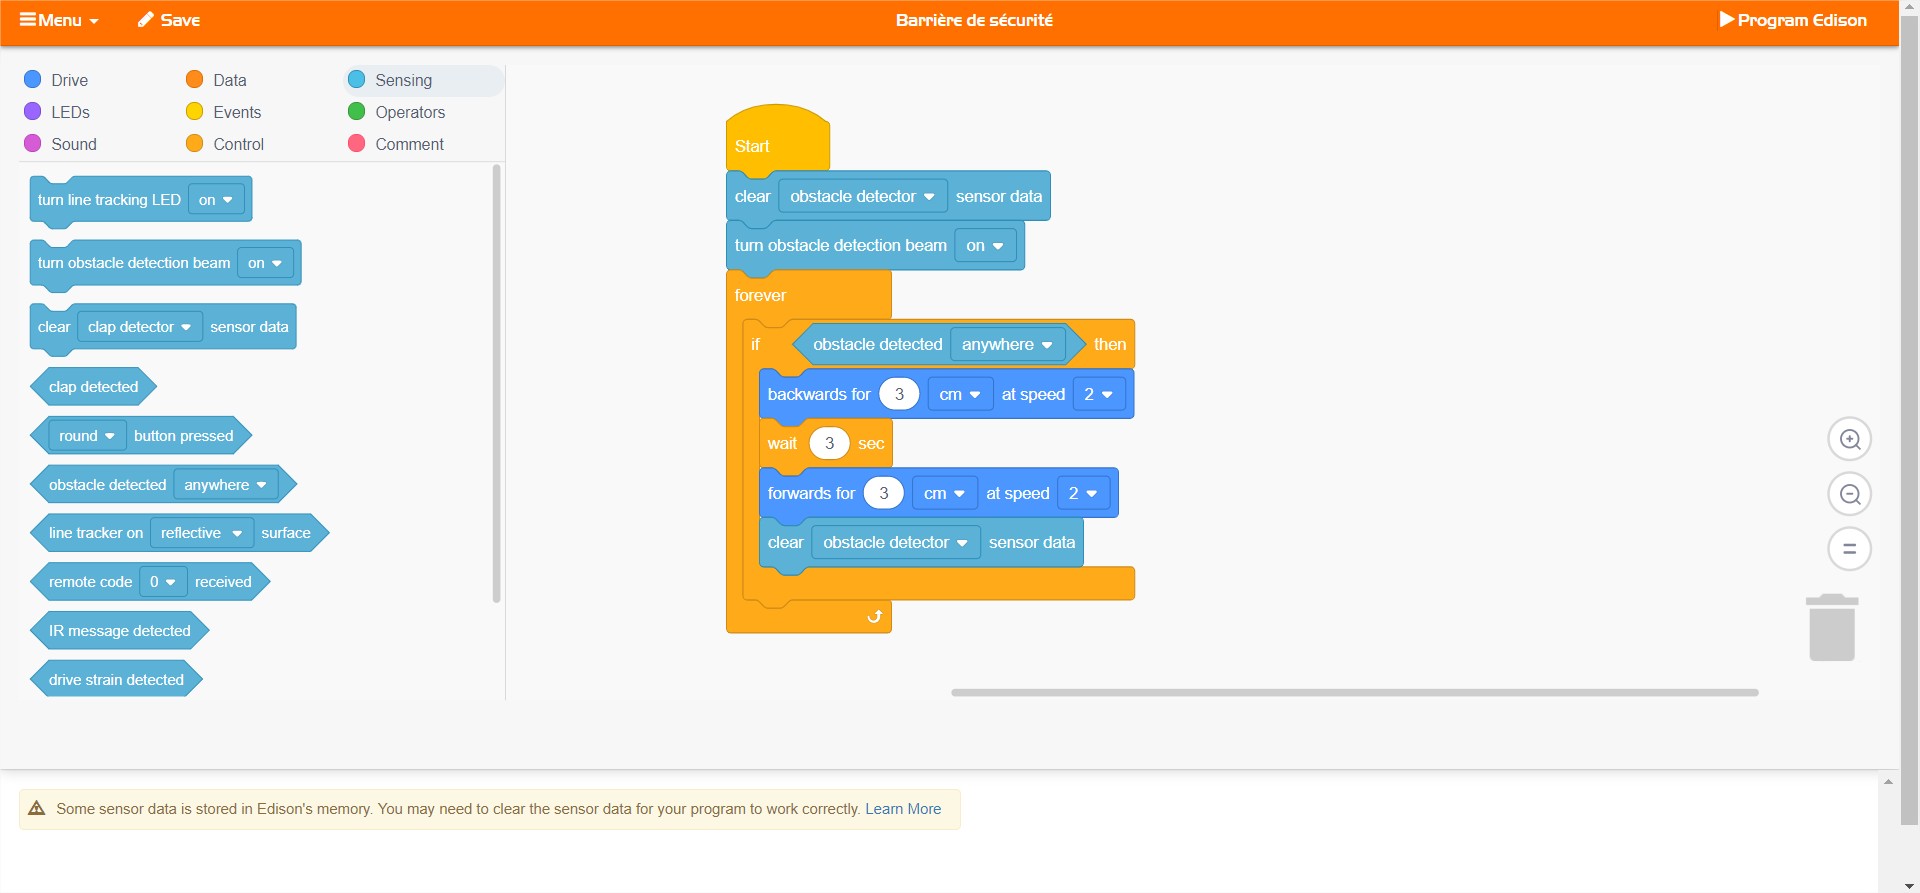Screen dimensions: 1920x893
Task: Reset workspace zoom with the equals icon
Action: (1850, 549)
